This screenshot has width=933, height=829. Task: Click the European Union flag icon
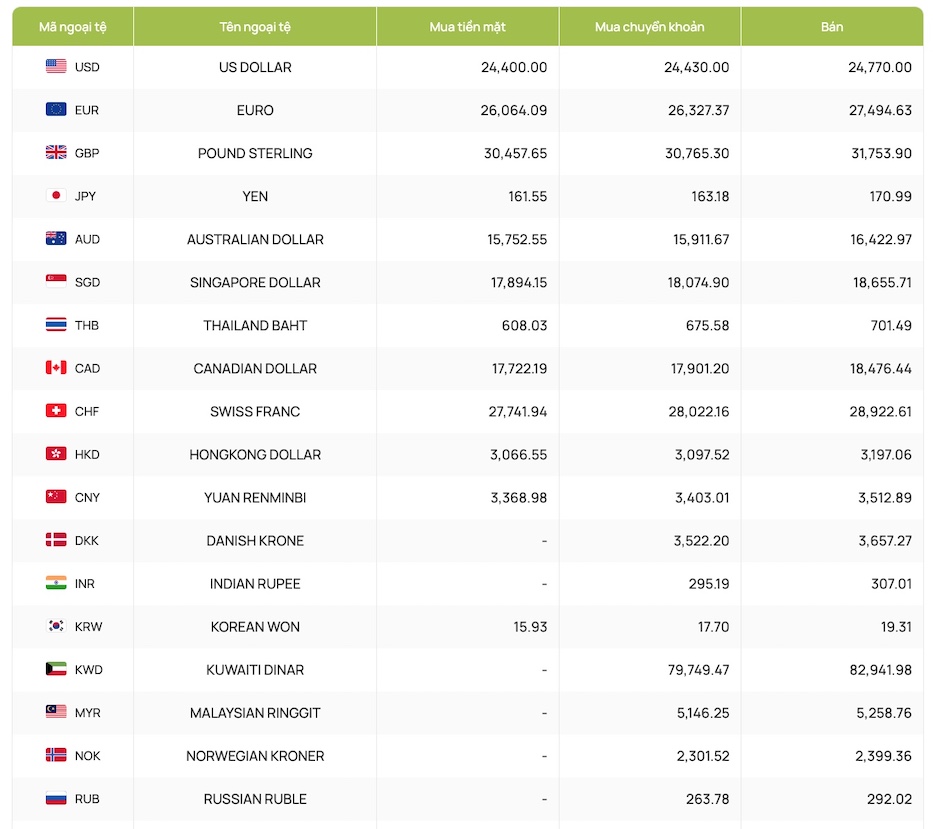point(56,110)
